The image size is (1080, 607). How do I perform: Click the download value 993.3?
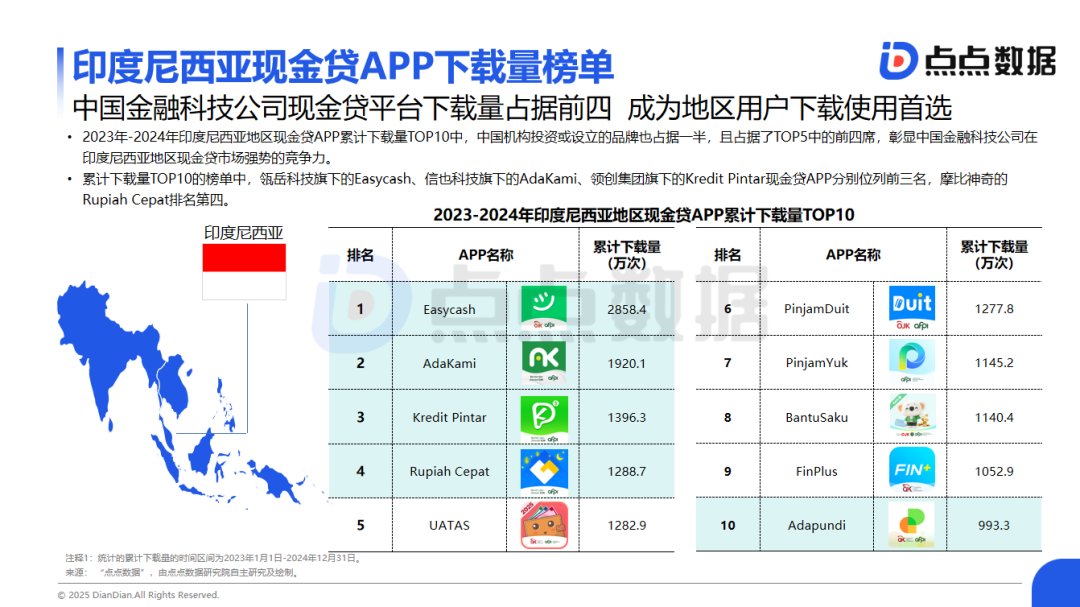coord(994,525)
